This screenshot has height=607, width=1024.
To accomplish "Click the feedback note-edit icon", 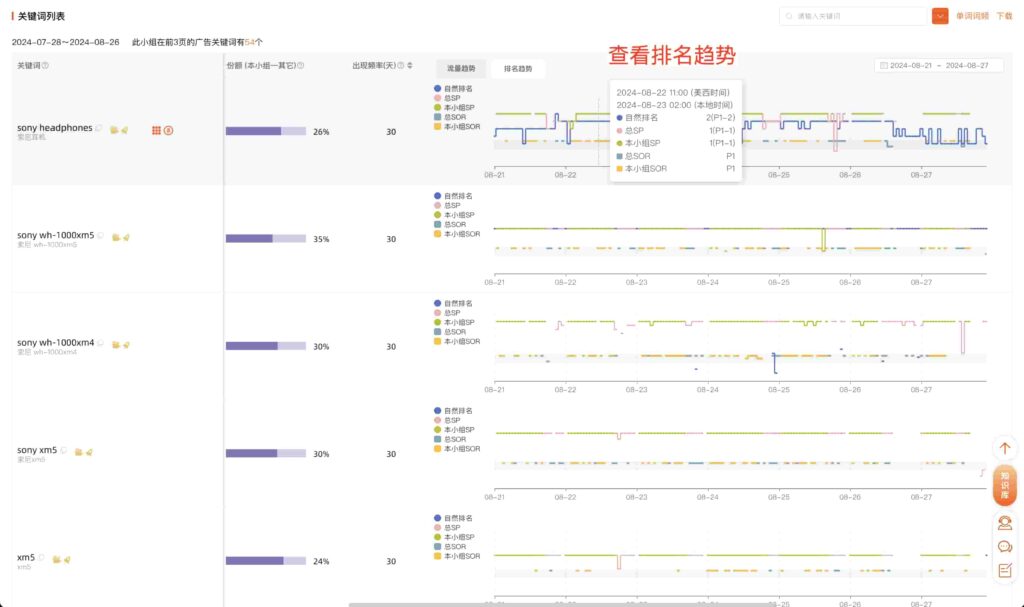I will (x=1005, y=570).
